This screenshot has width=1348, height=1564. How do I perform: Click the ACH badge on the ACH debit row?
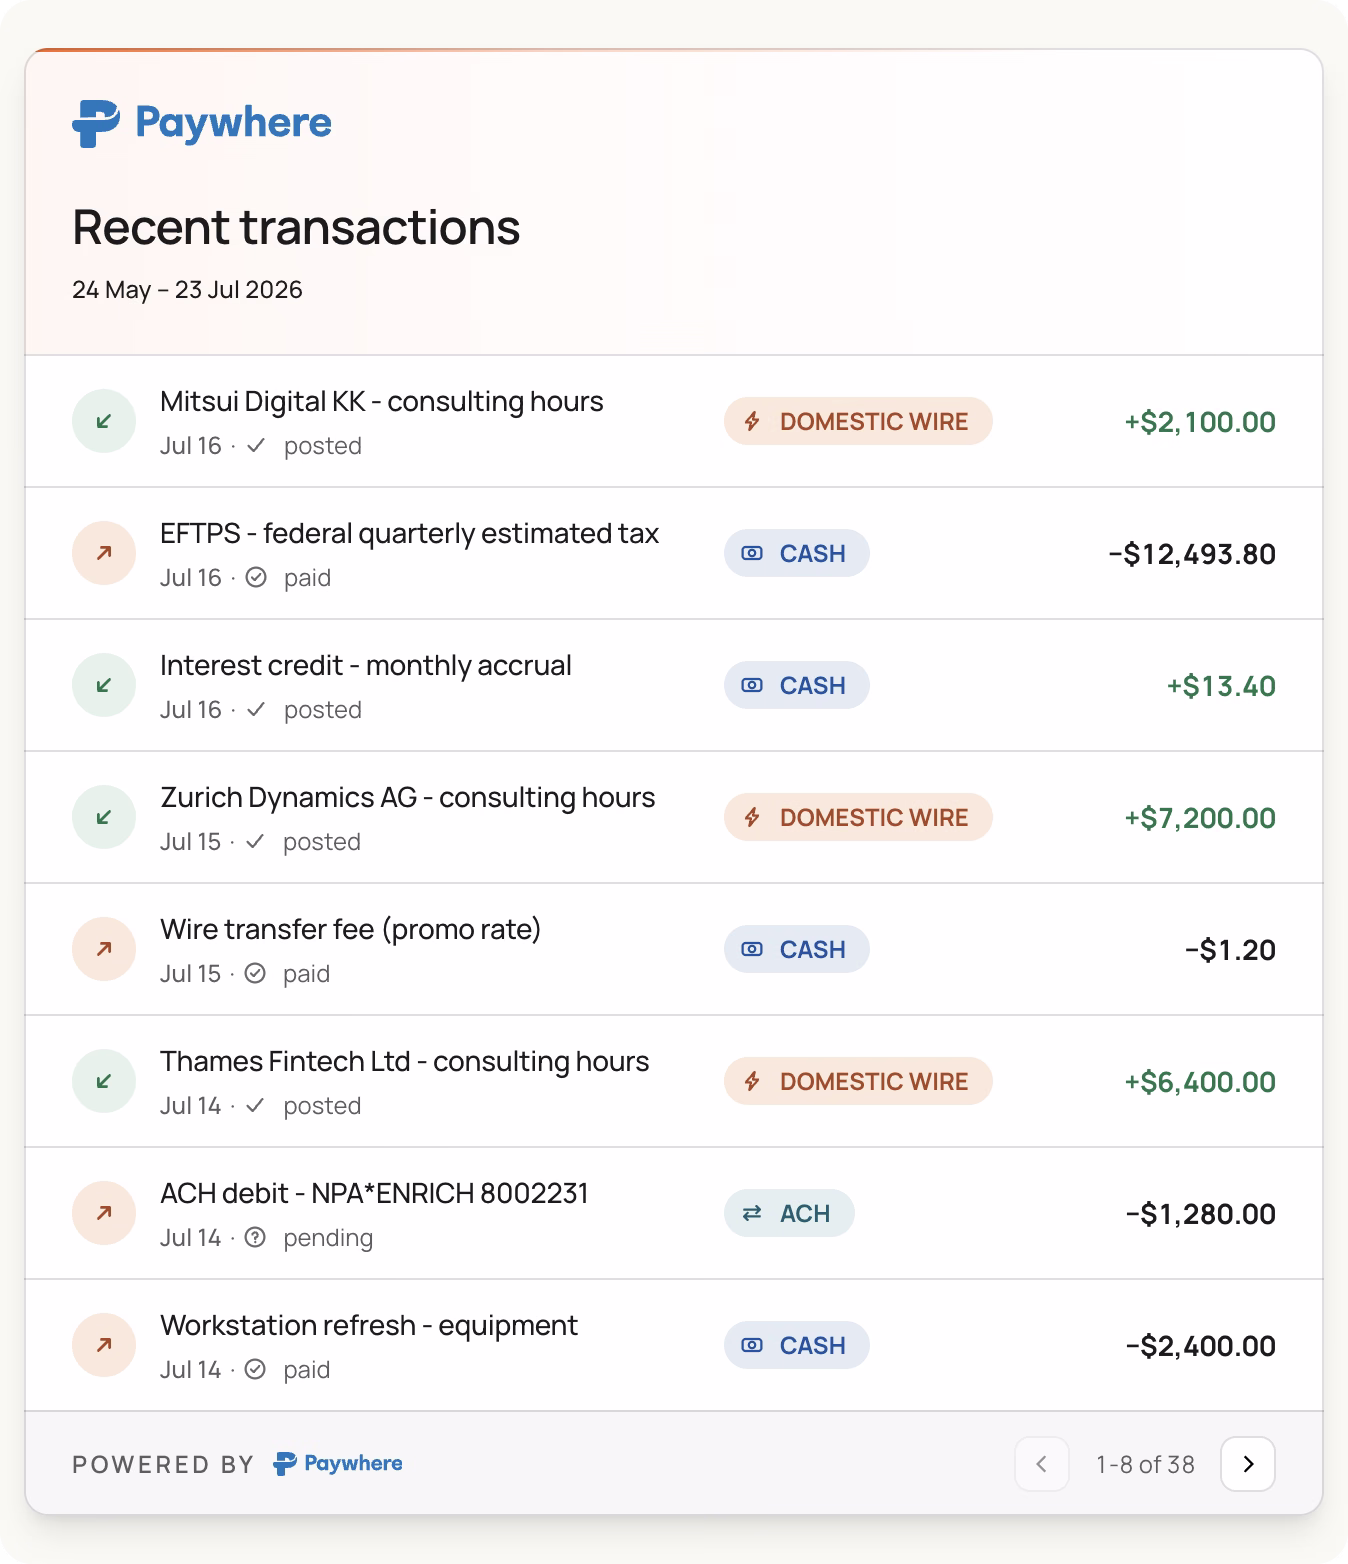pos(789,1213)
